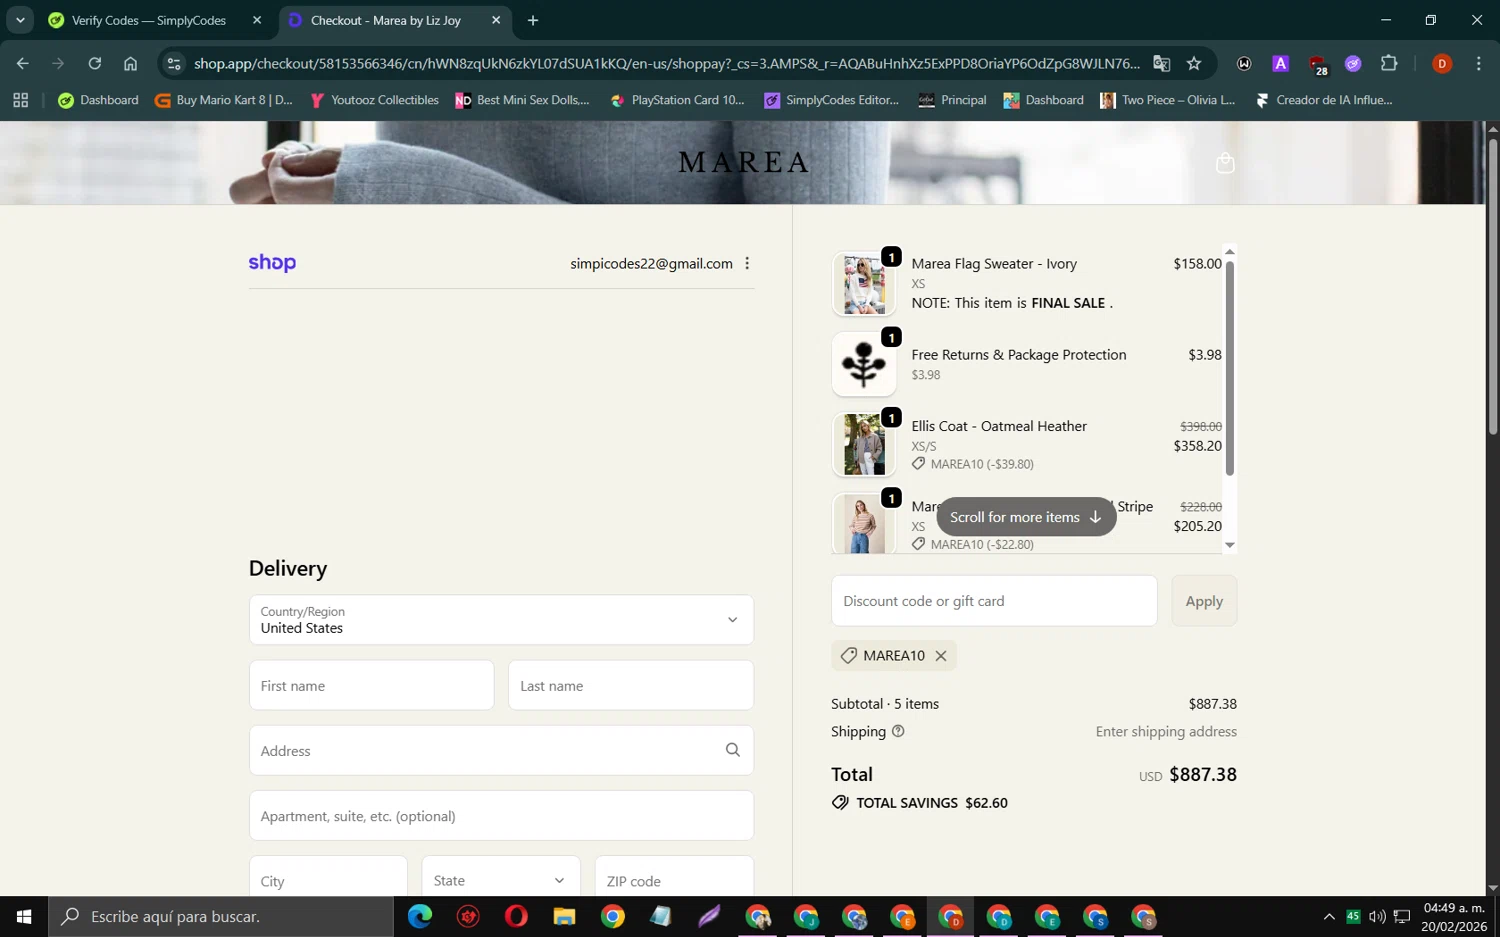Open Principal bookmark

pos(953,100)
